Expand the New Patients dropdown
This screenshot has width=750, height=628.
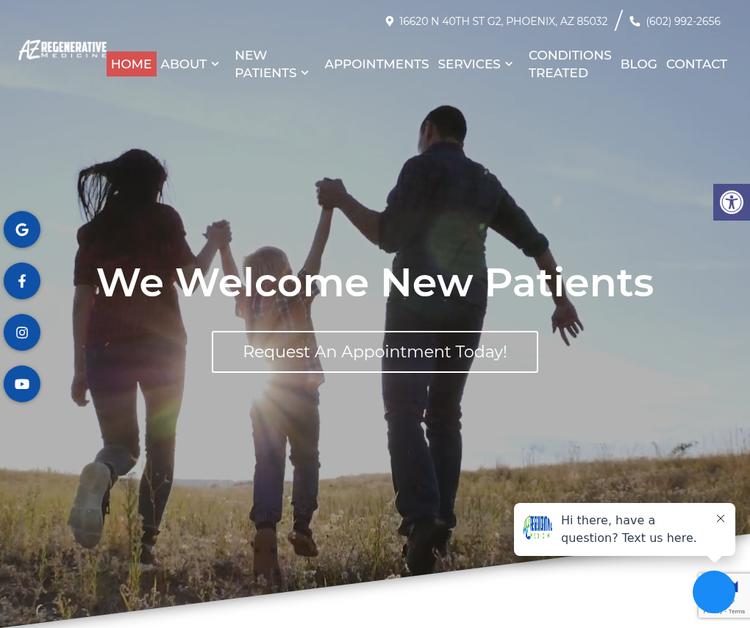pyautogui.click(x=271, y=64)
